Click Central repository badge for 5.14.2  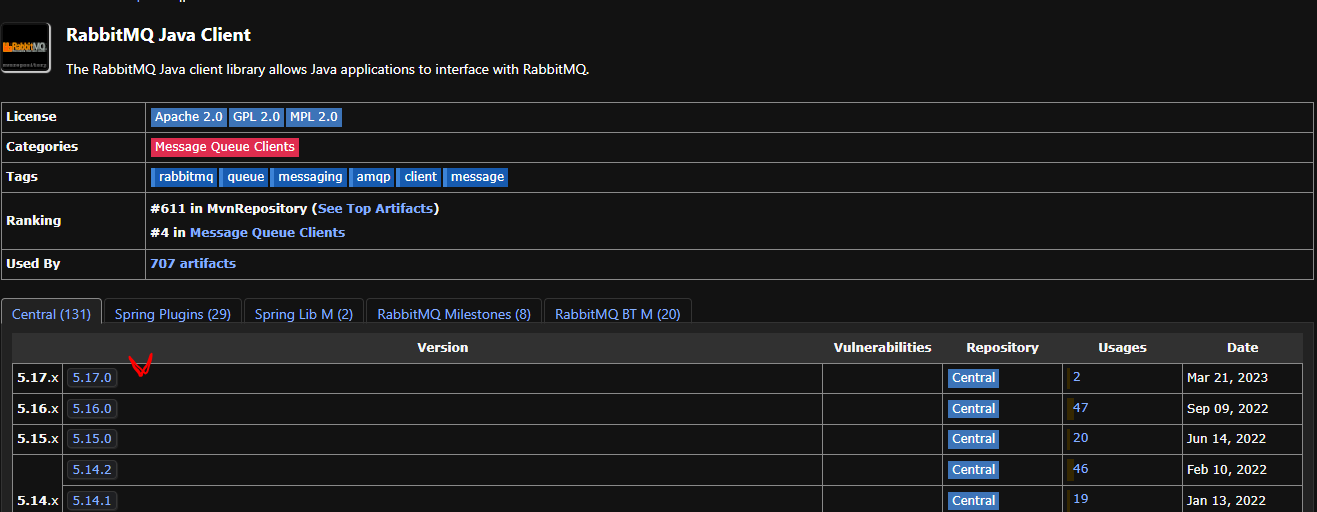(x=973, y=470)
